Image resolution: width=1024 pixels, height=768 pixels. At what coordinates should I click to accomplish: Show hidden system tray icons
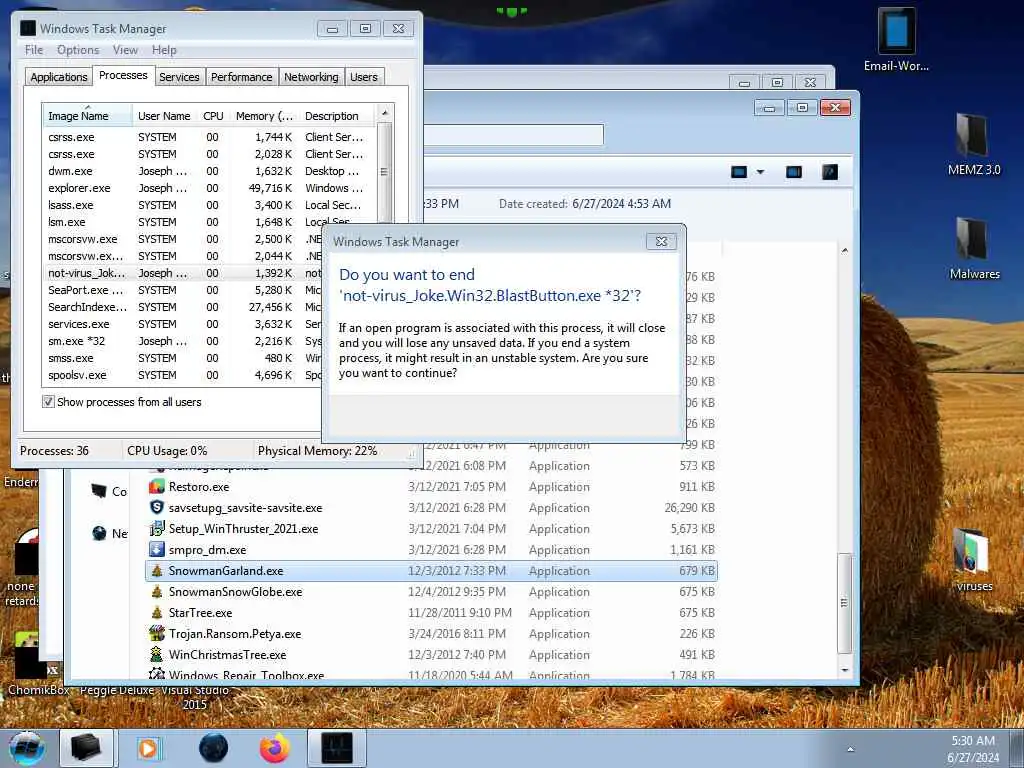coord(850,749)
